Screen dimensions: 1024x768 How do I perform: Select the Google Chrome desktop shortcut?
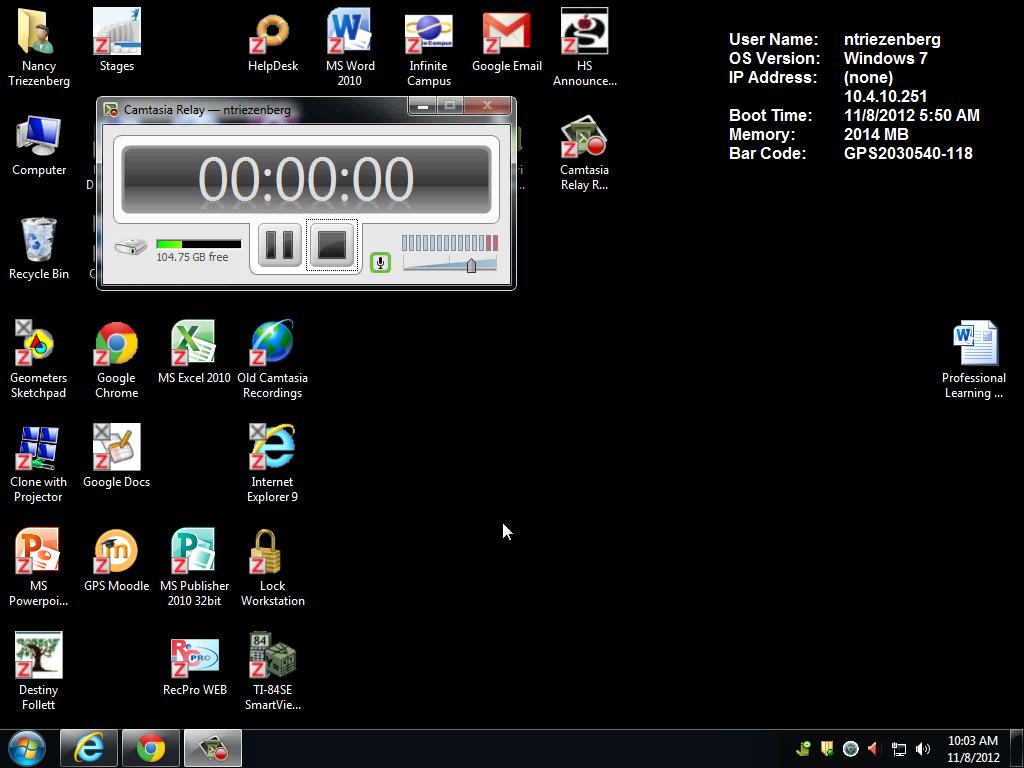point(116,359)
